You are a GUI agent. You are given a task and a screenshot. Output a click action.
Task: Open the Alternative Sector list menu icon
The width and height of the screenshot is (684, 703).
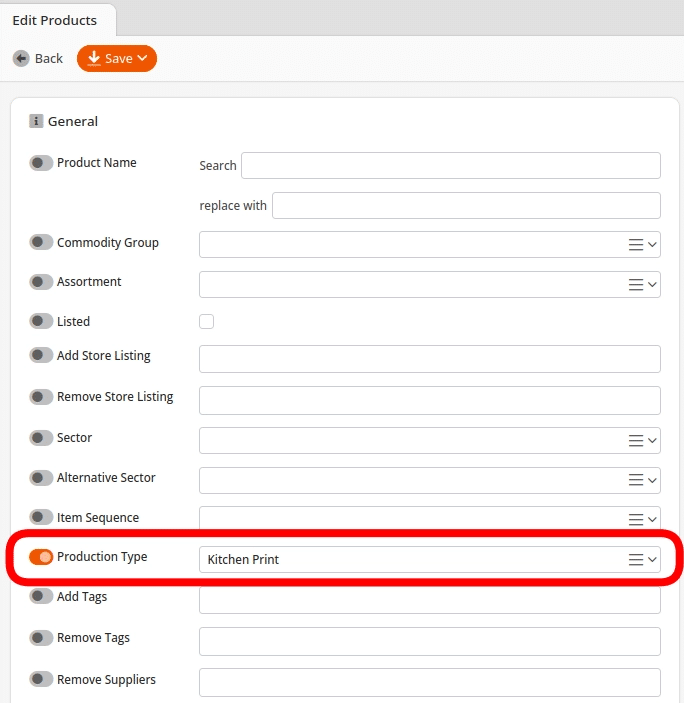coord(635,480)
